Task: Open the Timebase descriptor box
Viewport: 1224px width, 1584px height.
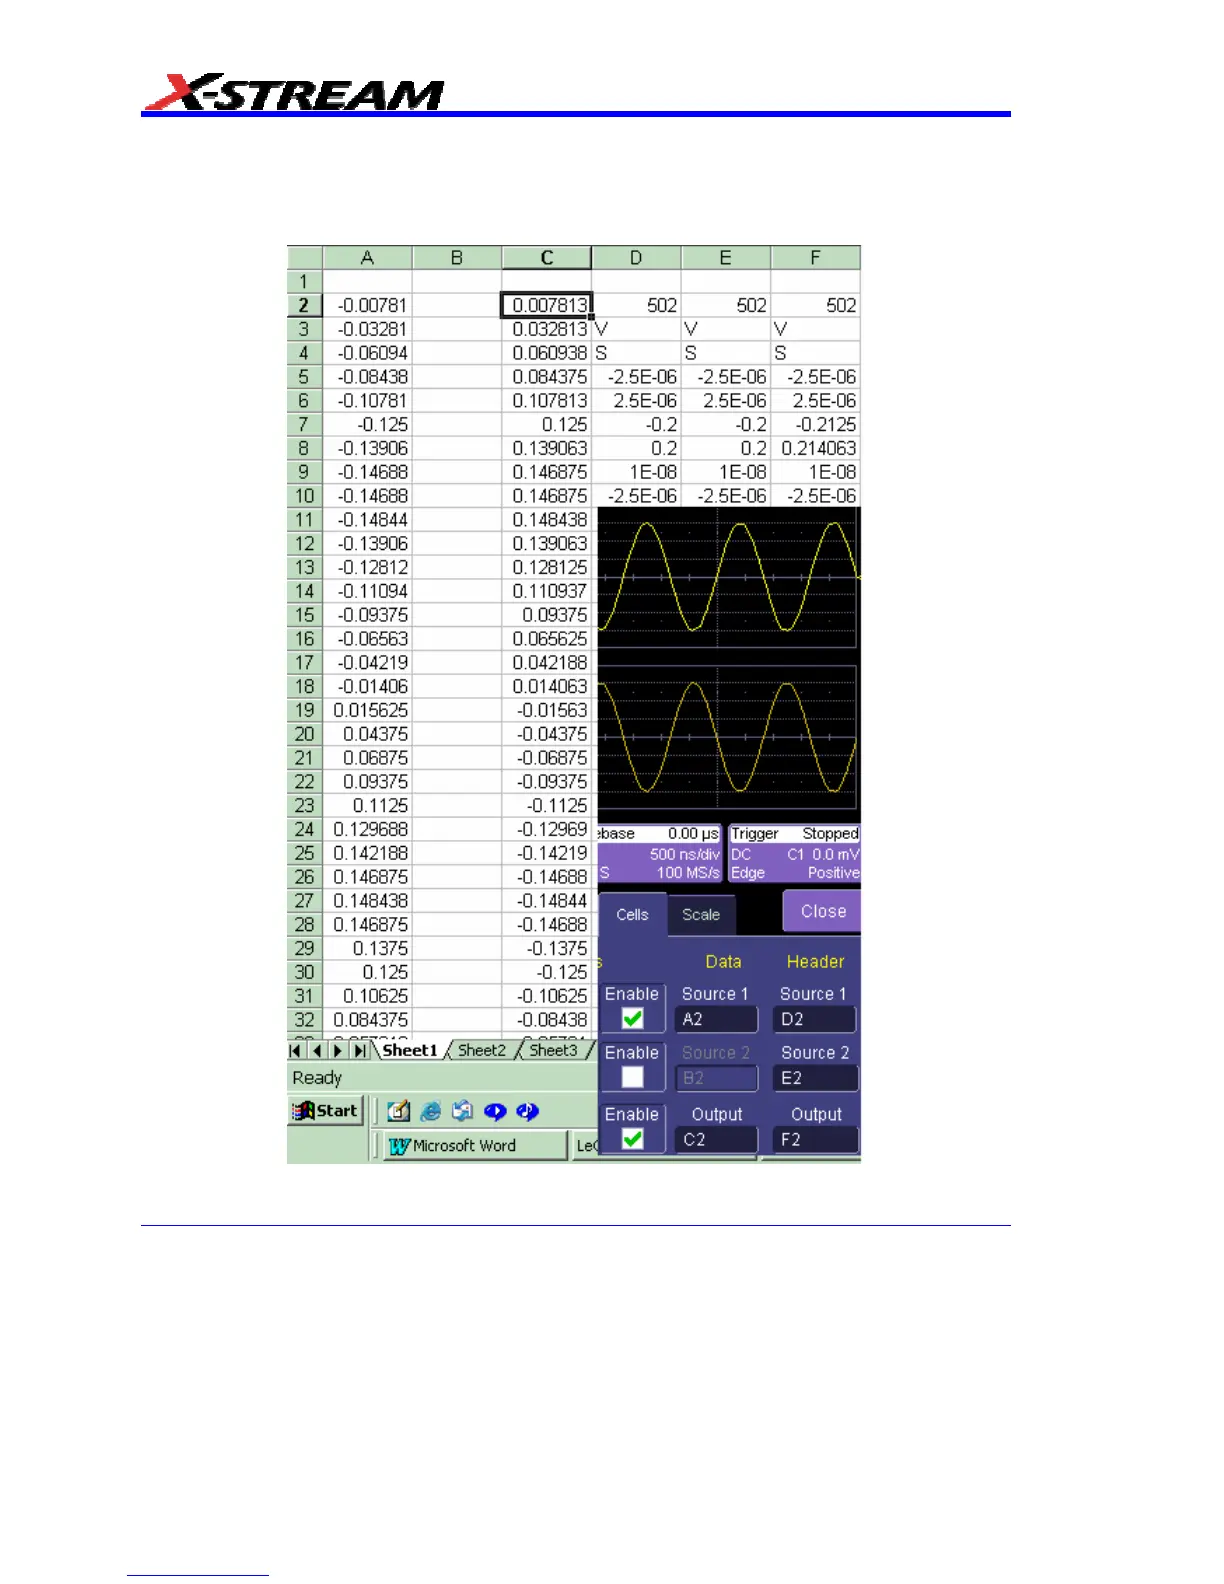Action: 659,853
